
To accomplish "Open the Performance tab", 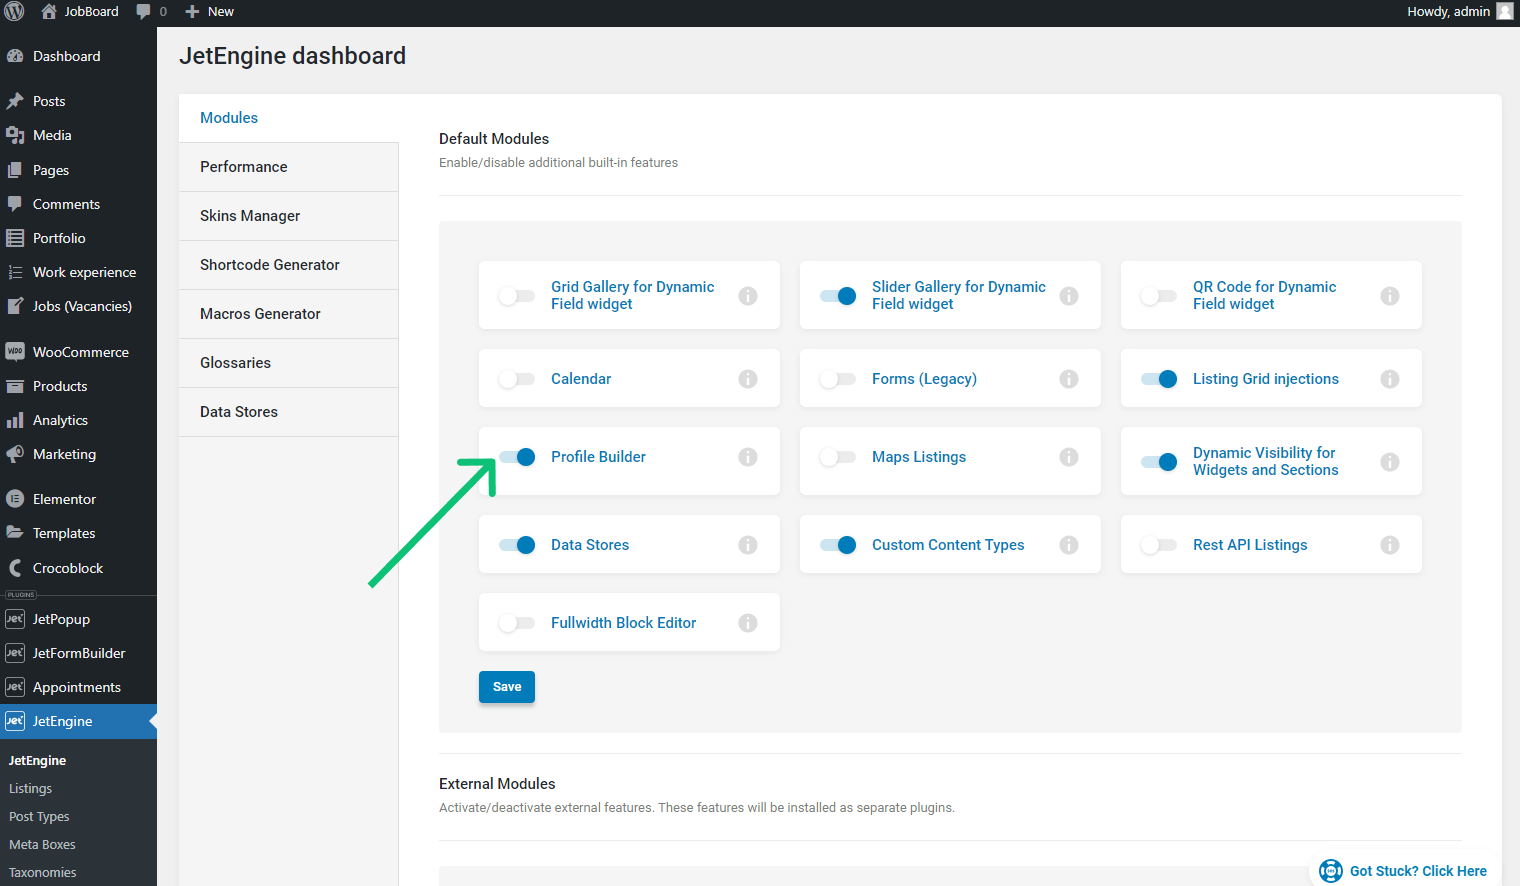I will 288,167.
